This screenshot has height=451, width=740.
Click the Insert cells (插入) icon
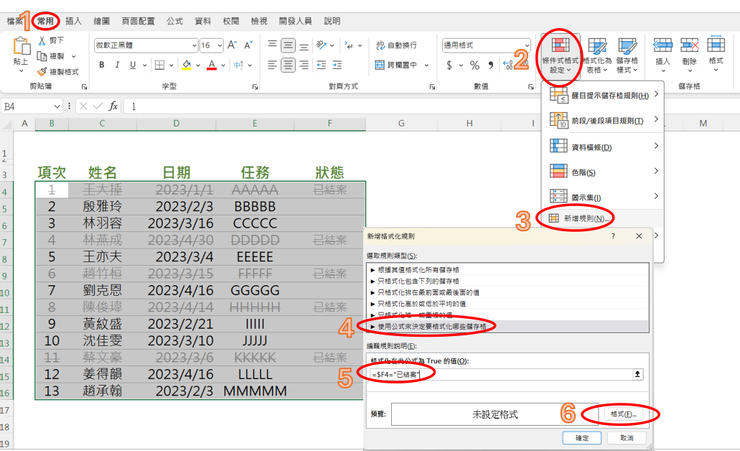point(662,50)
